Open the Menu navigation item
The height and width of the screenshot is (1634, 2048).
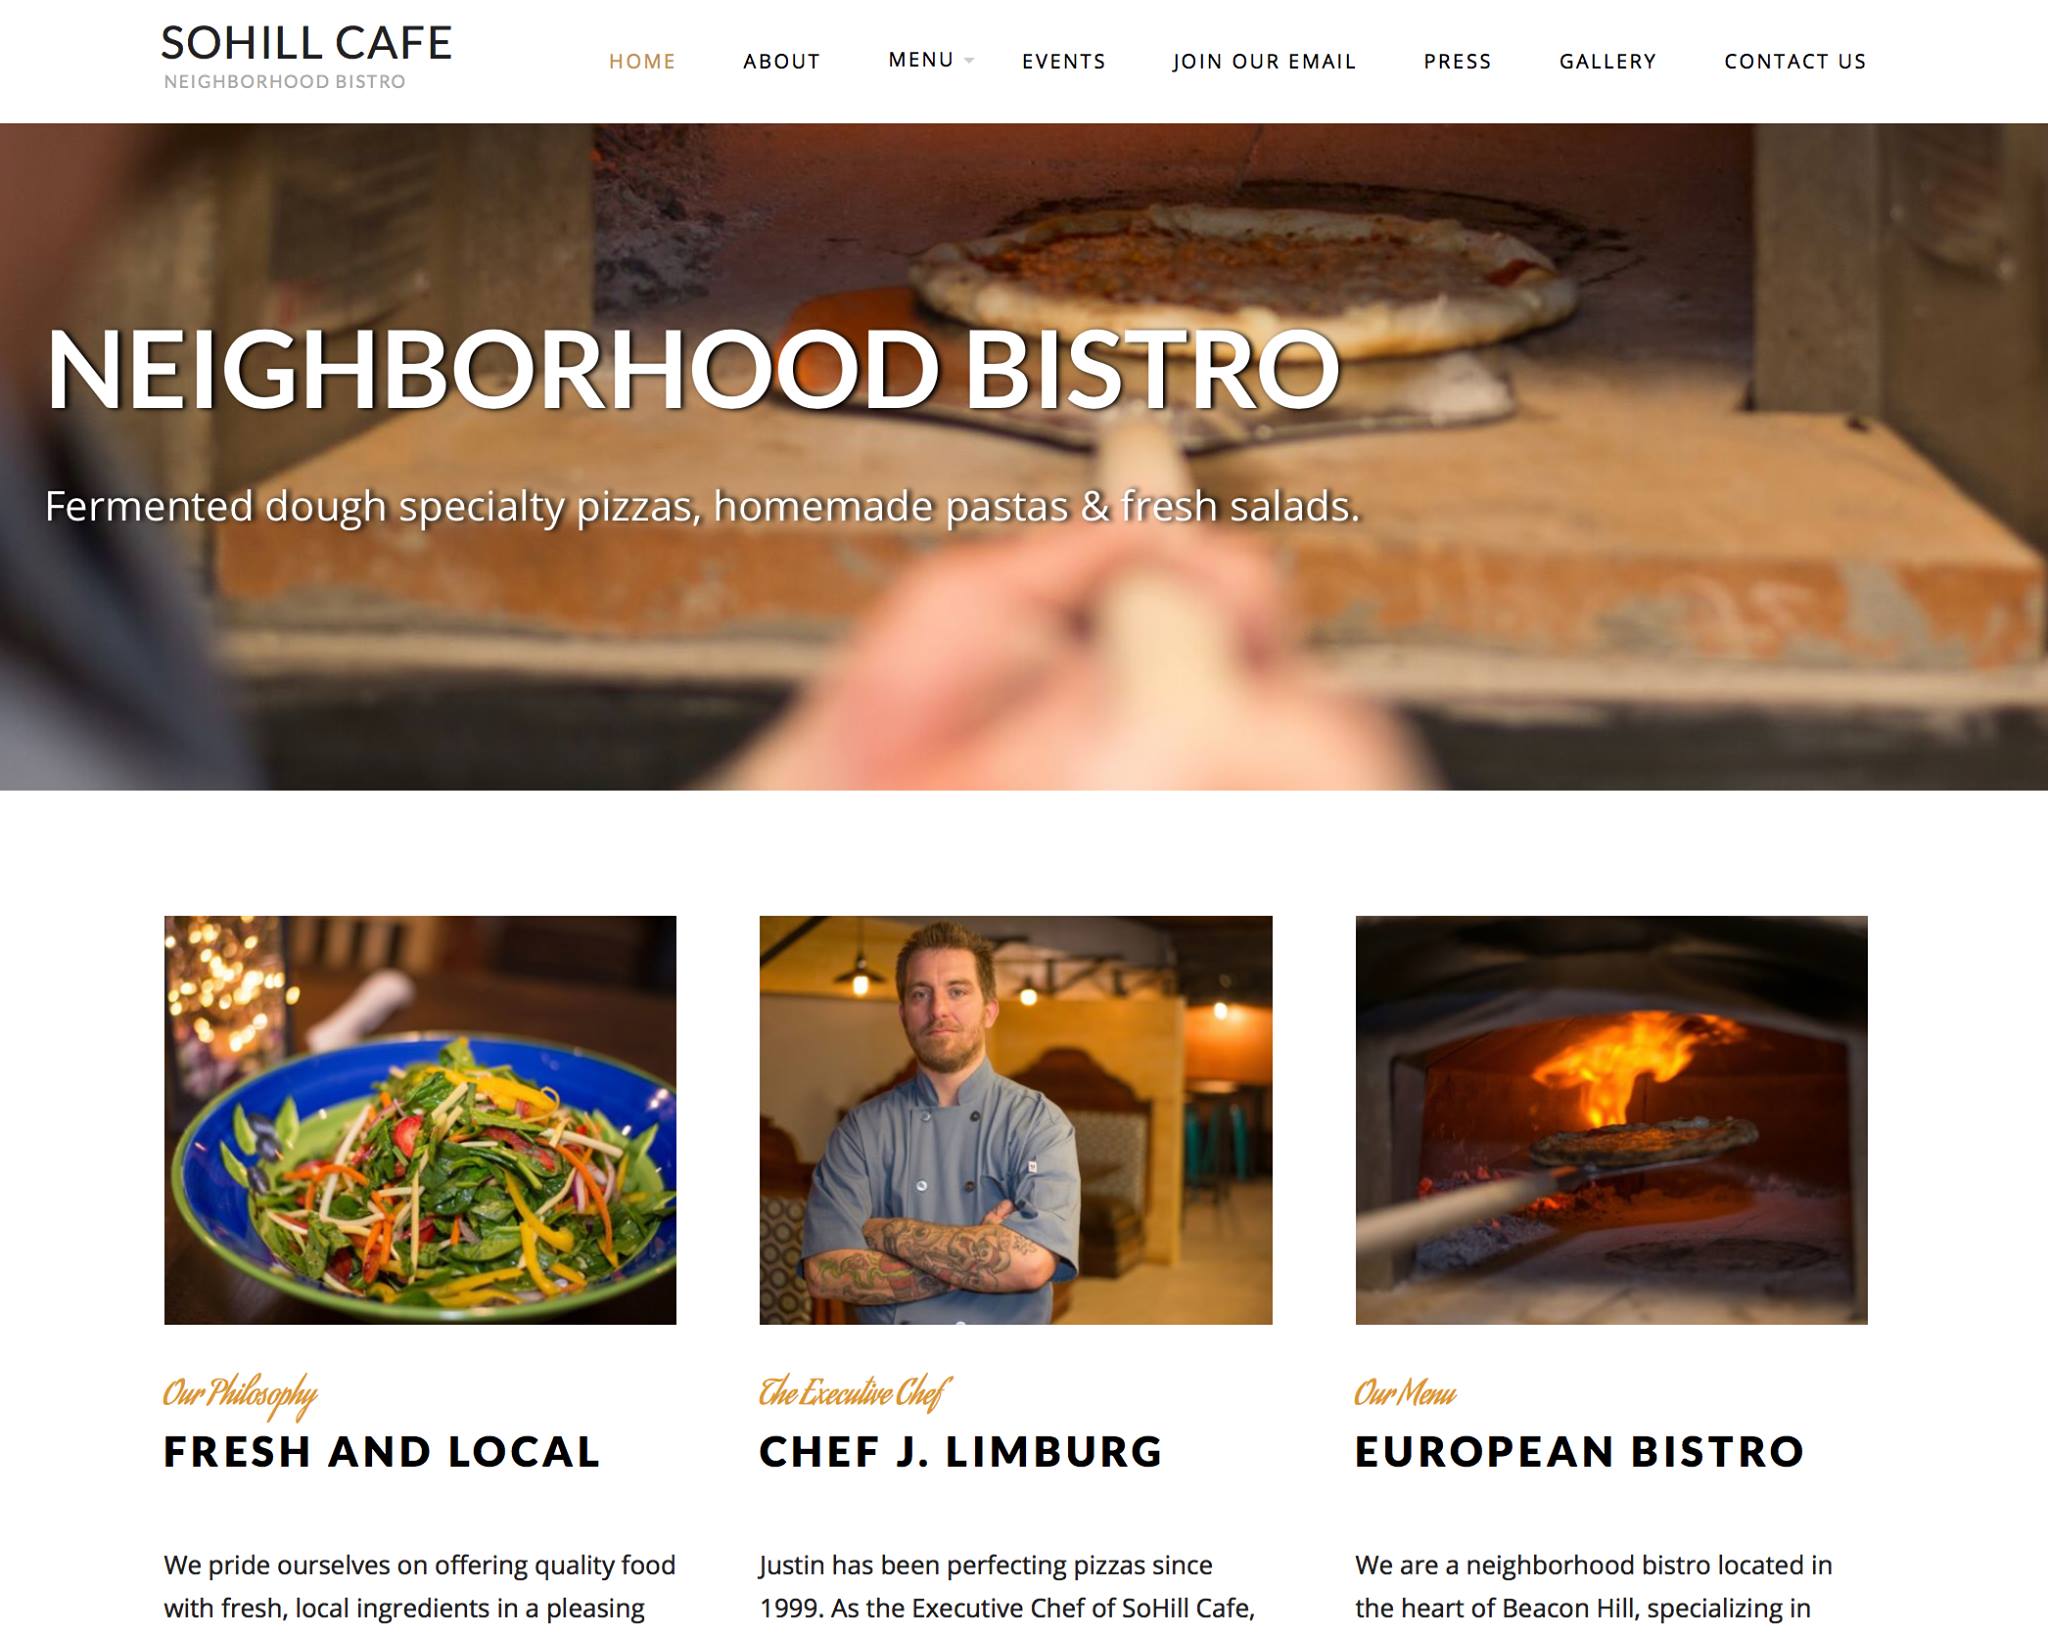921,60
